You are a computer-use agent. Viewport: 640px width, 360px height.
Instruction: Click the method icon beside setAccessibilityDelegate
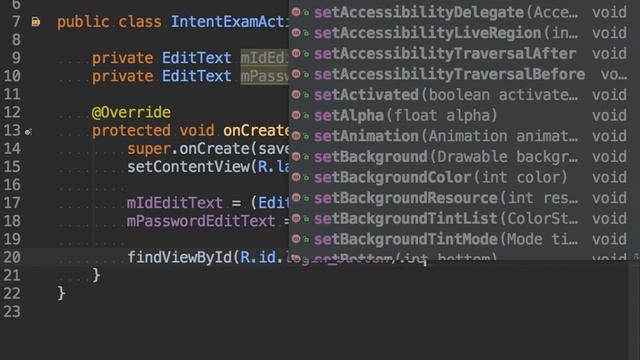(296, 12)
